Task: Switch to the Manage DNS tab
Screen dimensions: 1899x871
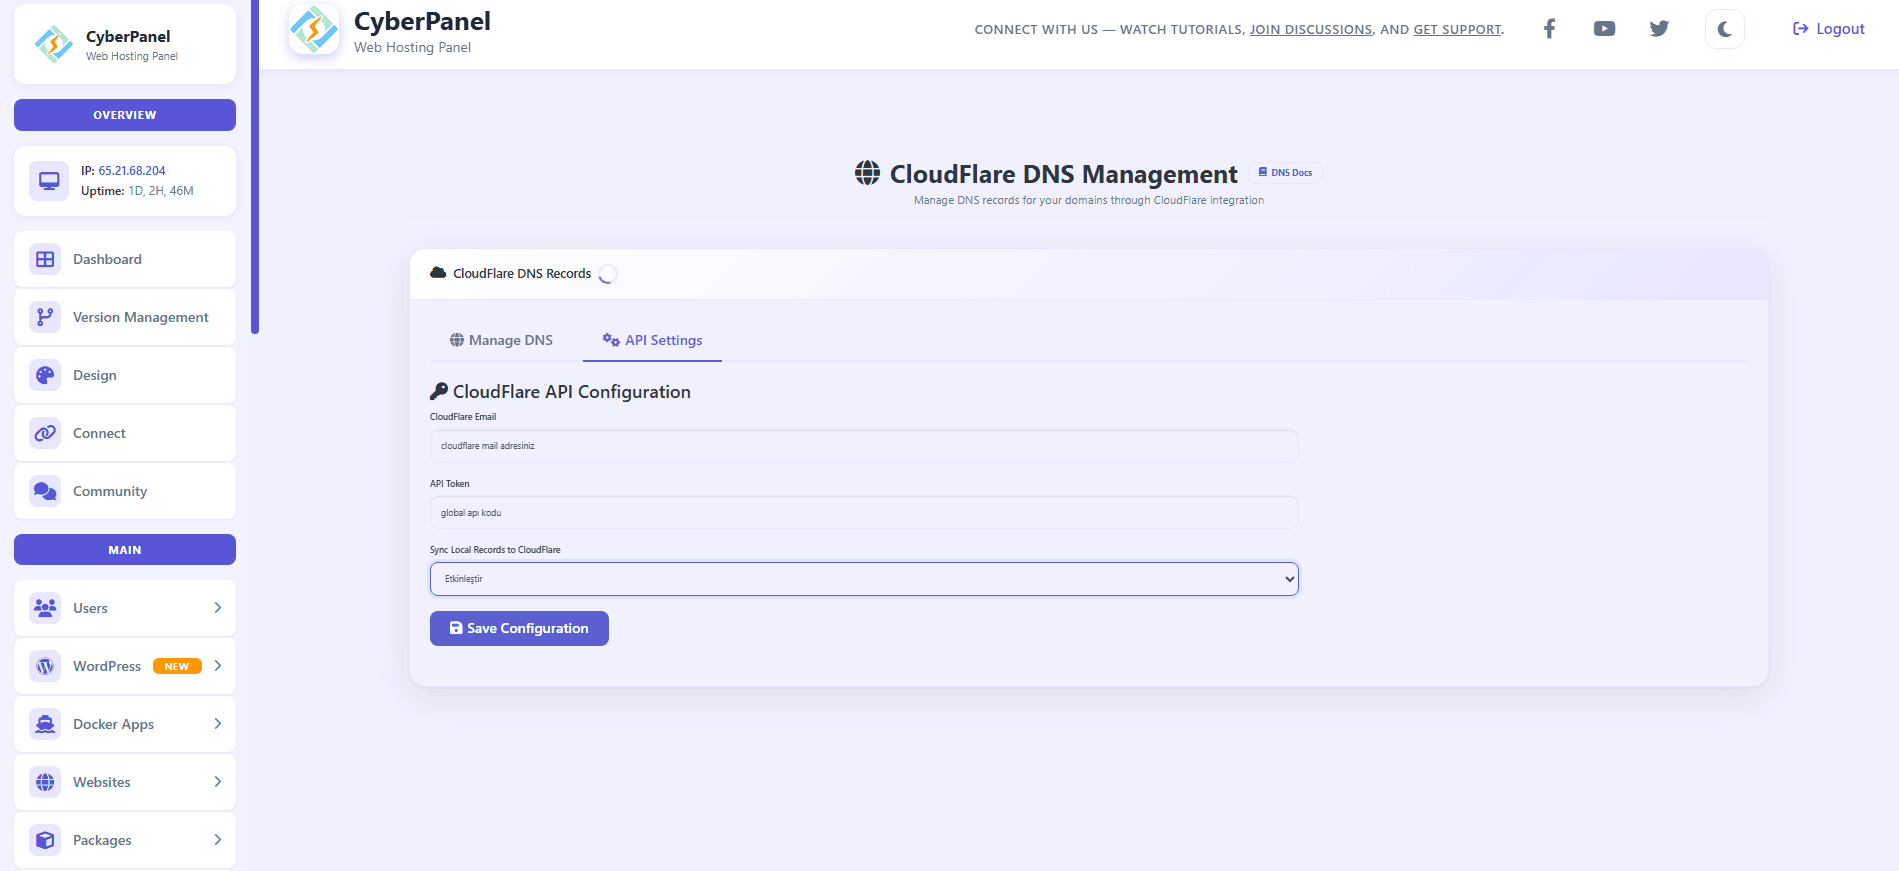Action: 501,340
